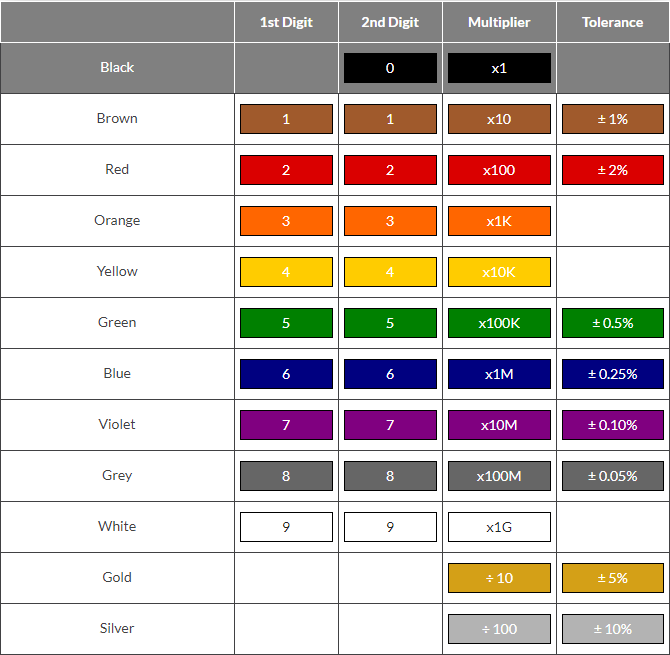Image resolution: width=670 pixels, height=655 pixels.
Task: Click the White x1G multiplier swatch
Action: pos(499,527)
